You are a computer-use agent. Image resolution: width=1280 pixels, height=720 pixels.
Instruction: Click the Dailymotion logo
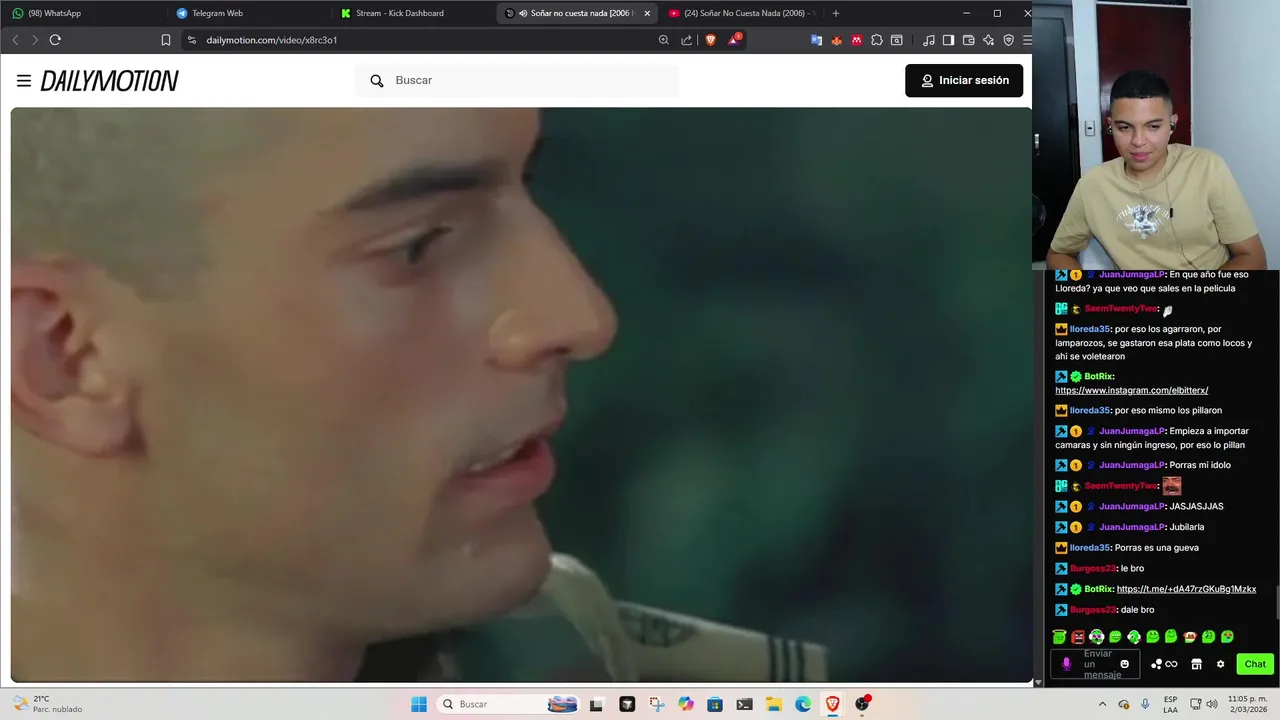(109, 81)
